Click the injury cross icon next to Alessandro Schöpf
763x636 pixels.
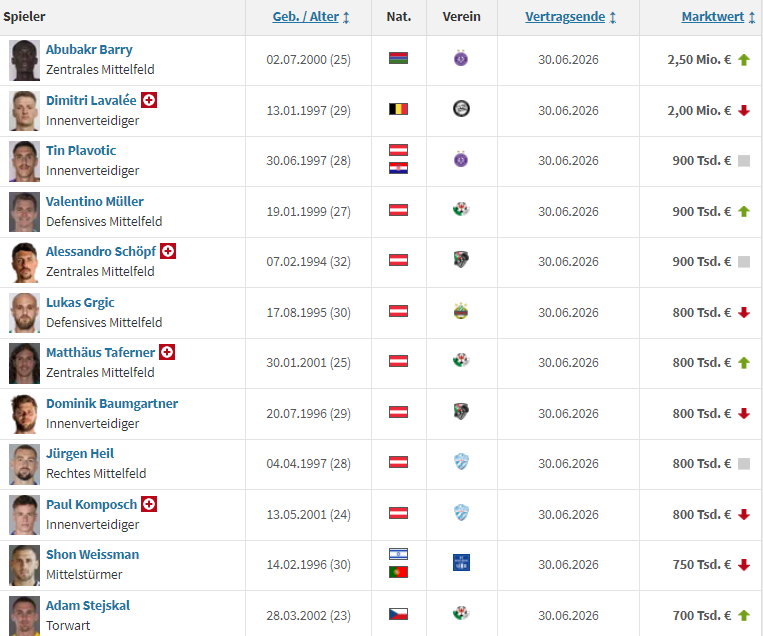[168, 251]
